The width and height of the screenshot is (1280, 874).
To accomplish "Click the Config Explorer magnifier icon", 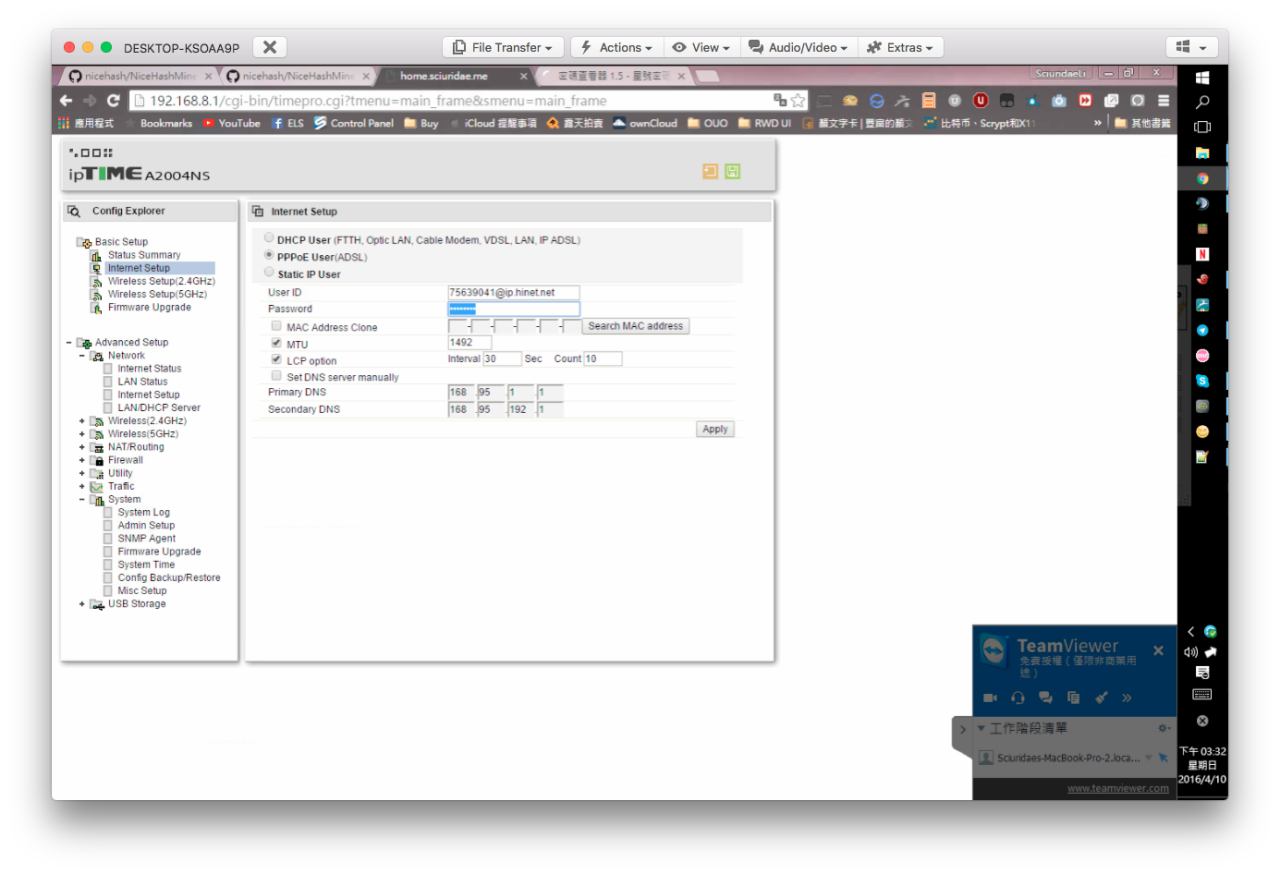I will [73, 211].
